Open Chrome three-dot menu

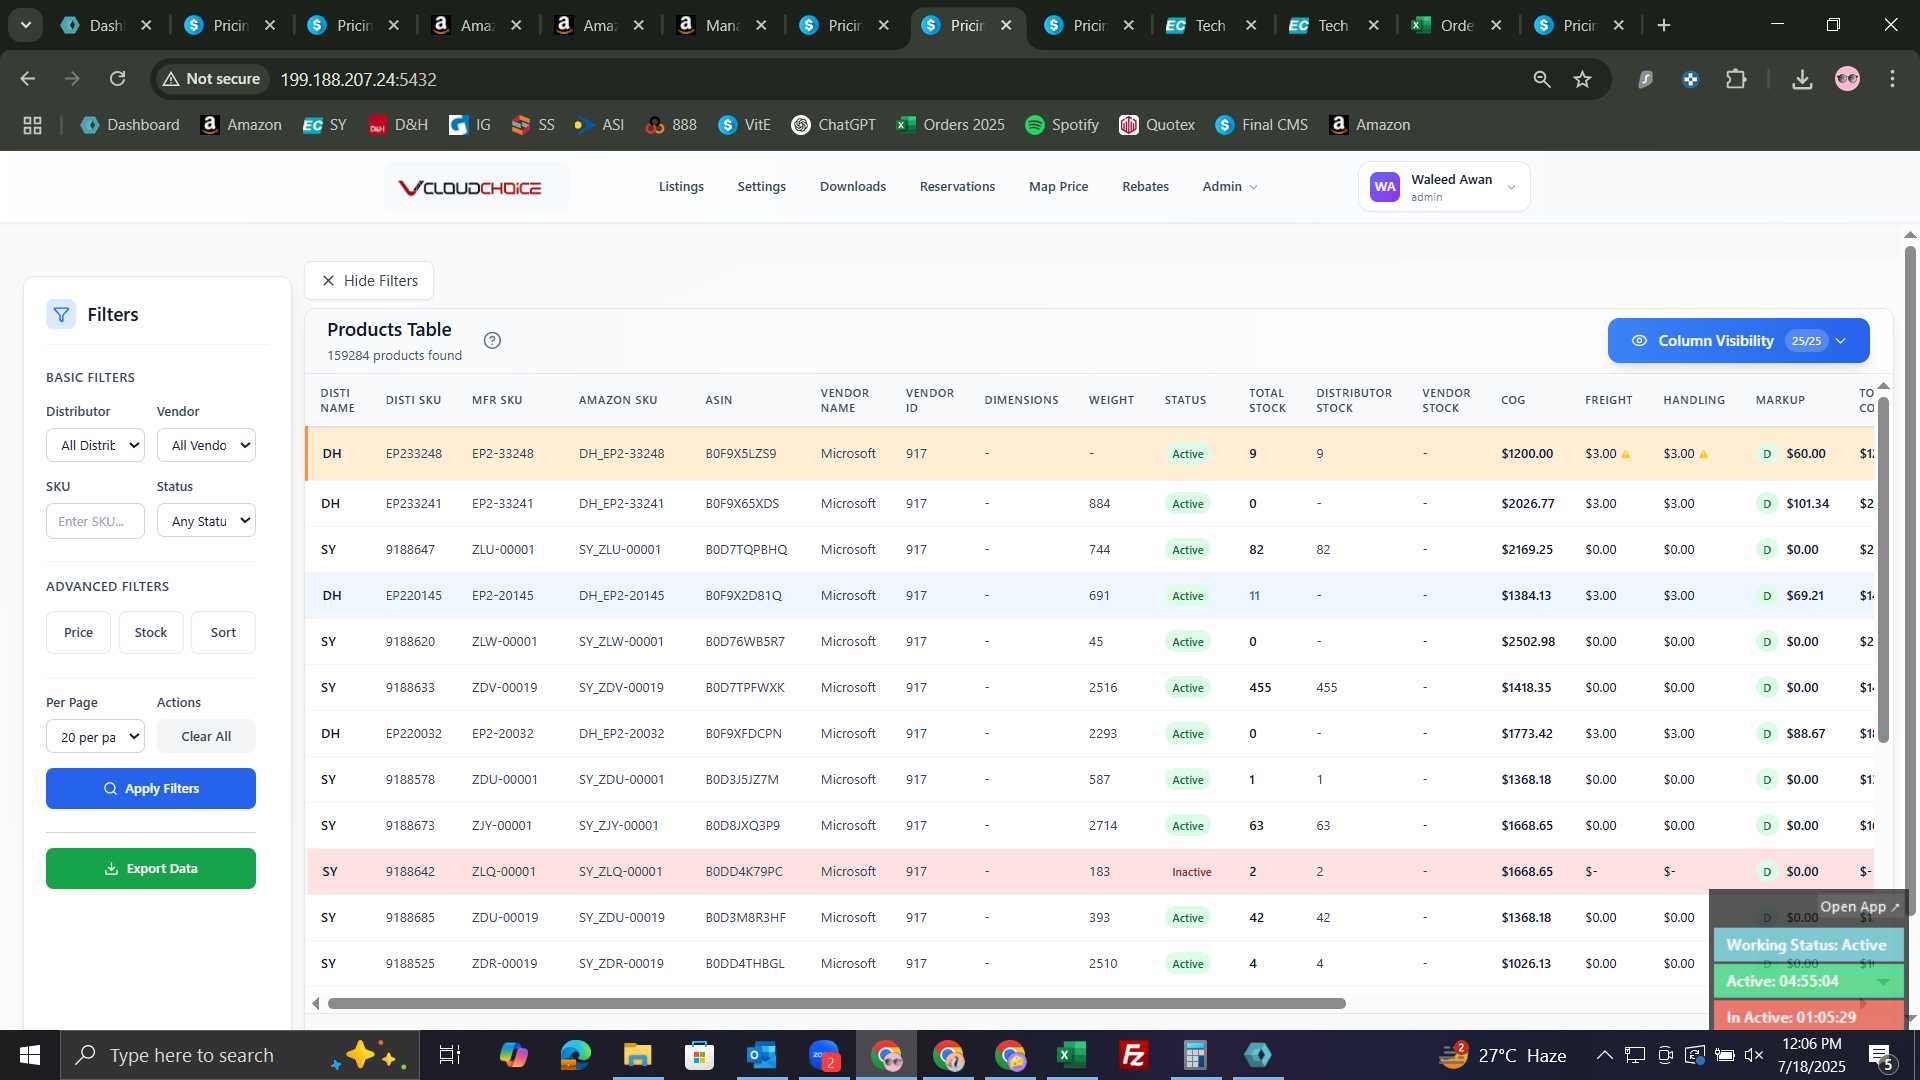point(1892,79)
